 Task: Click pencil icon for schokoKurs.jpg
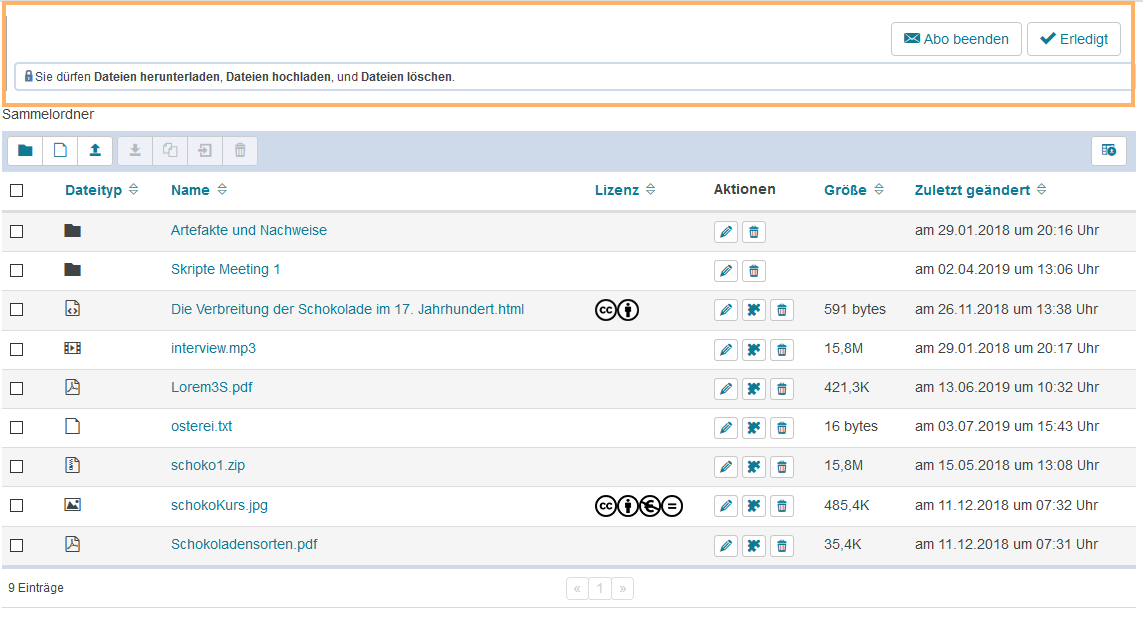726,507
